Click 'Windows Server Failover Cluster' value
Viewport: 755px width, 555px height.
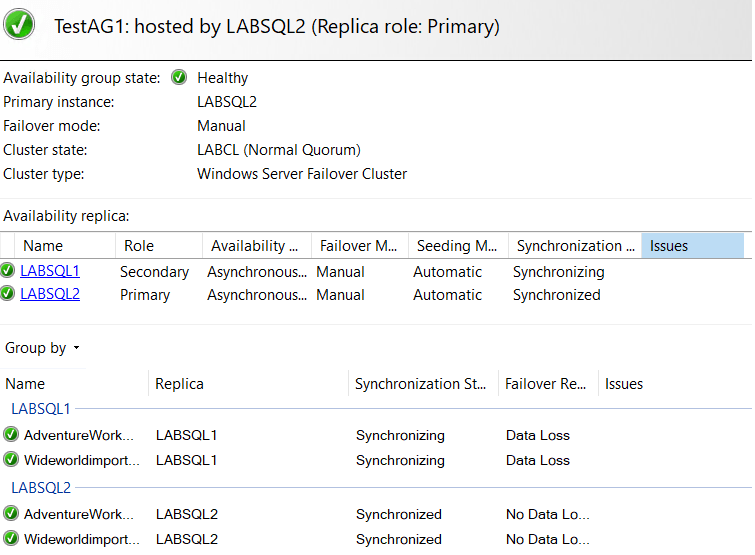302,174
